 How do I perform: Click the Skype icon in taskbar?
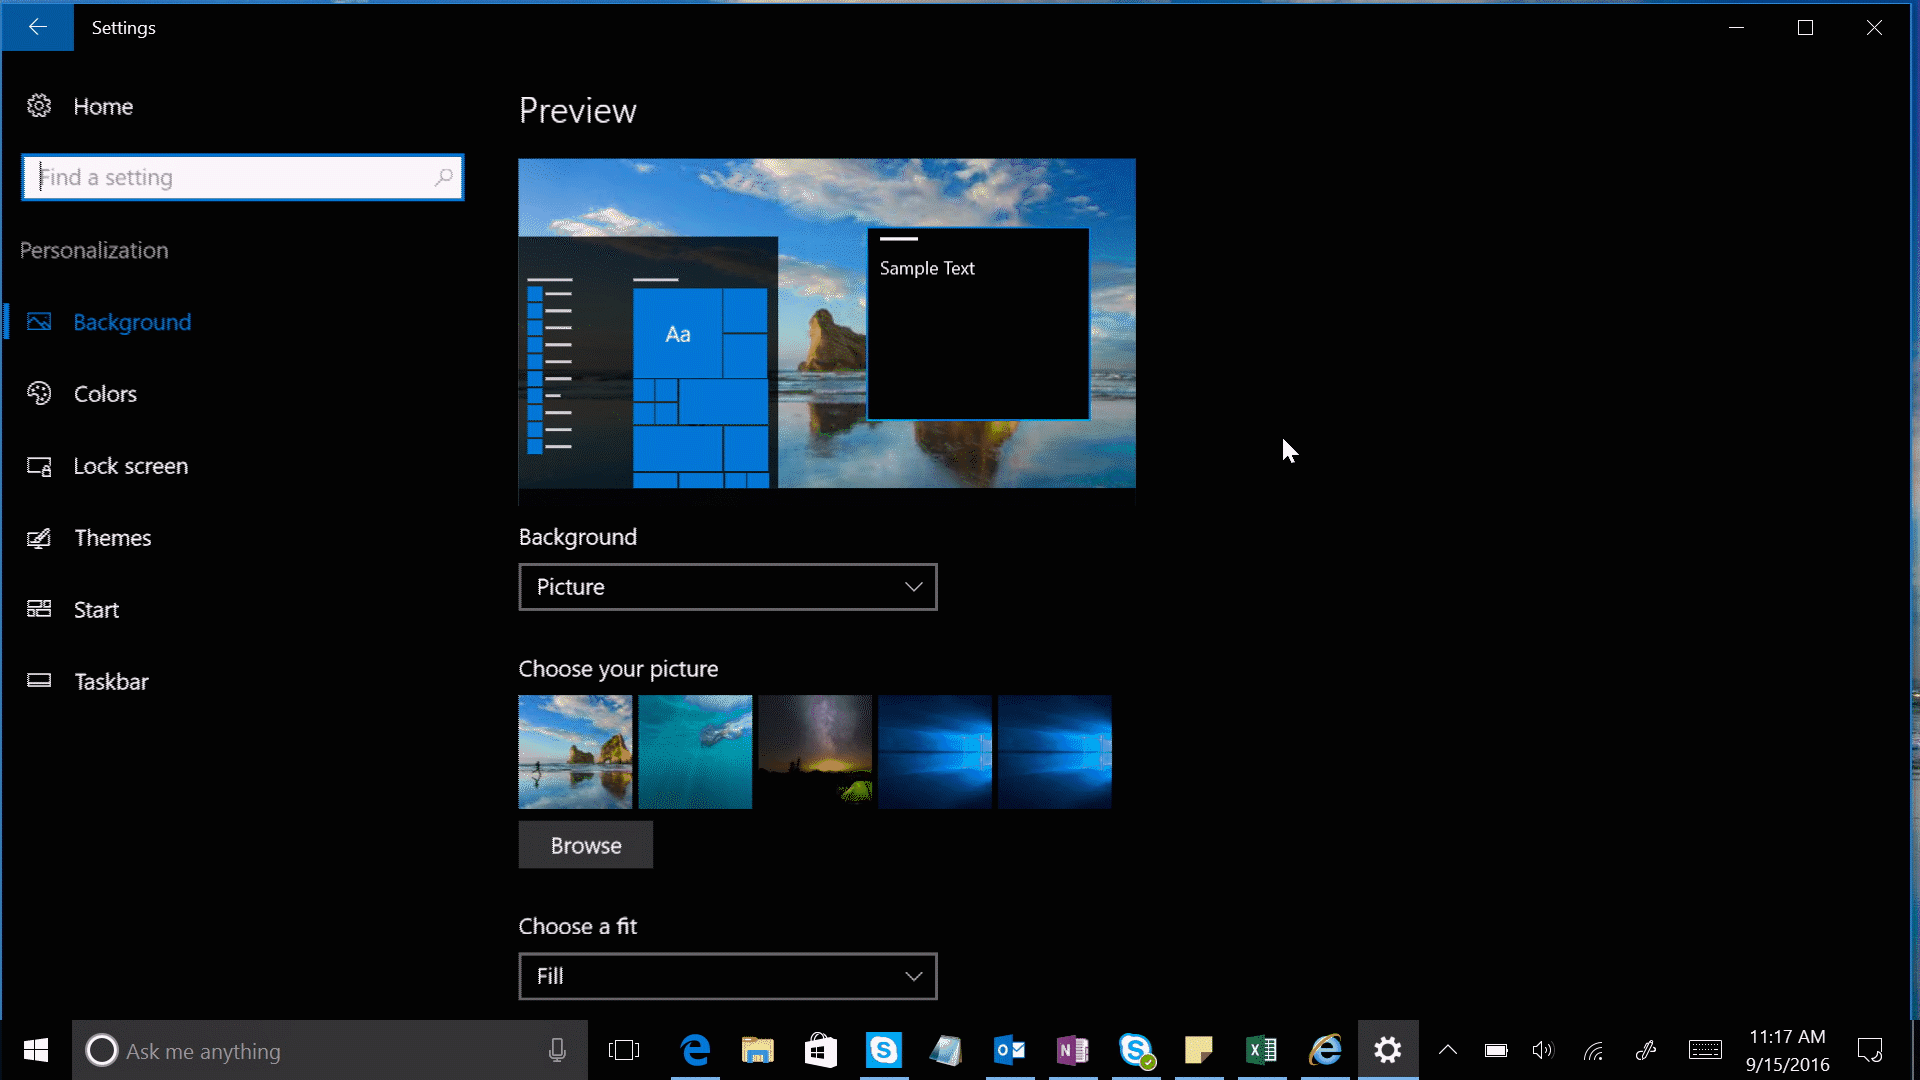point(884,1050)
